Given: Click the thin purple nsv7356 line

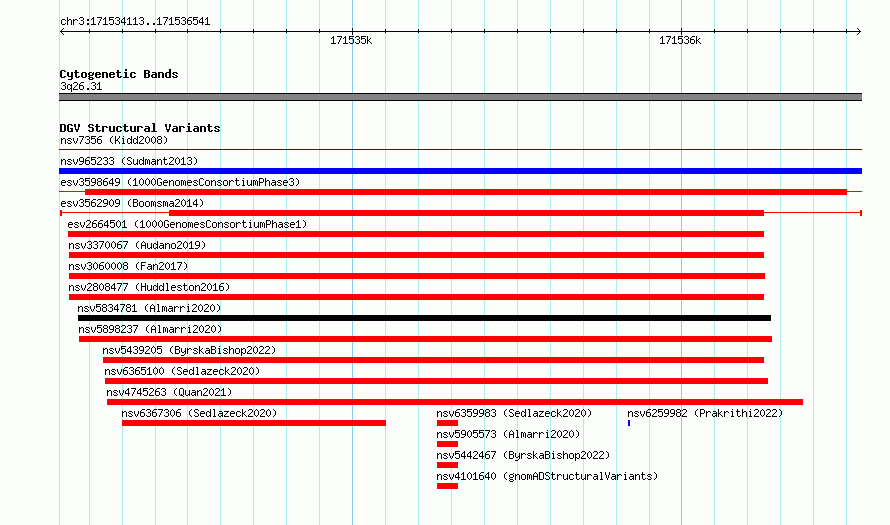Looking at the screenshot, I should pos(460,150).
